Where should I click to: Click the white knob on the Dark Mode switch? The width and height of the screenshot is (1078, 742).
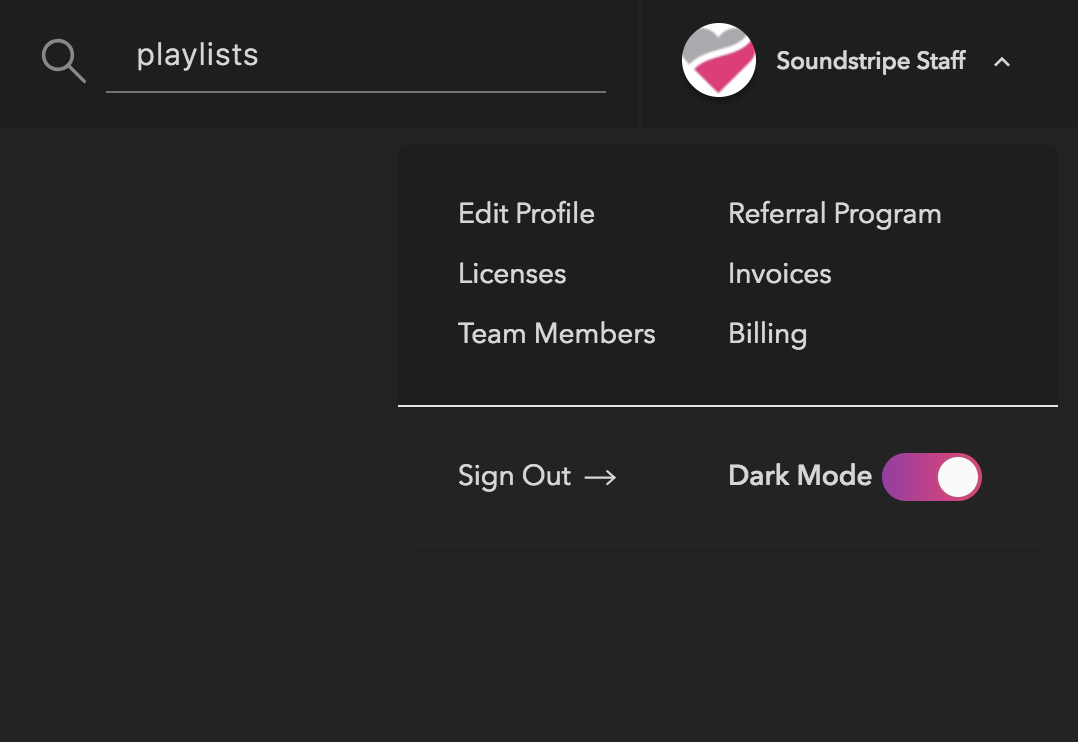click(x=958, y=477)
